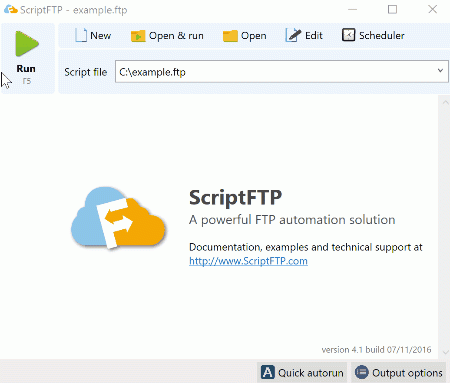Click the ScriptFTP title bar app icon
Image resolution: width=450 pixels, height=383 pixels.
(x=11, y=9)
